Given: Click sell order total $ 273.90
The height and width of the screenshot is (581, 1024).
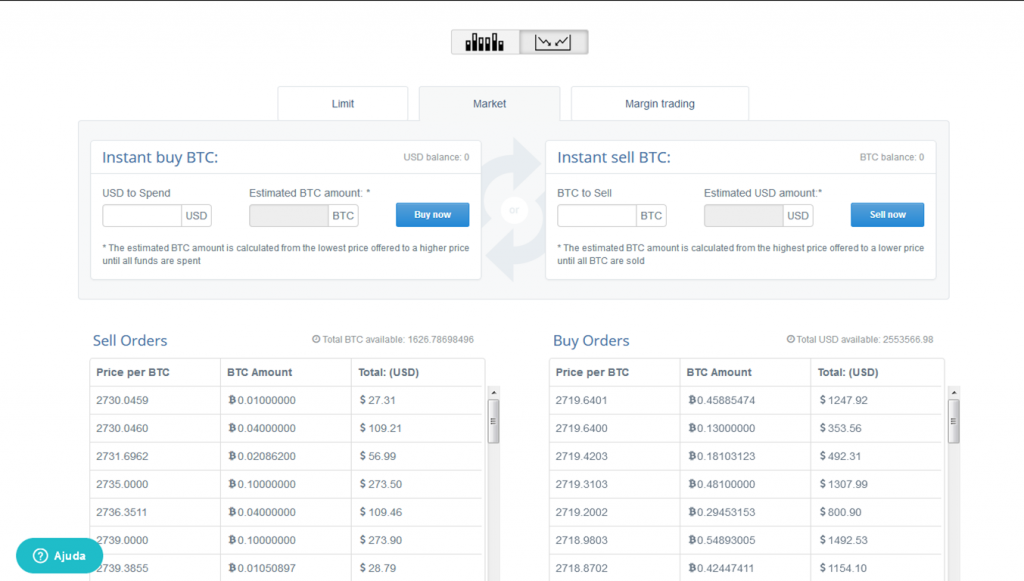Looking at the screenshot, I should (x=381, y=541).
